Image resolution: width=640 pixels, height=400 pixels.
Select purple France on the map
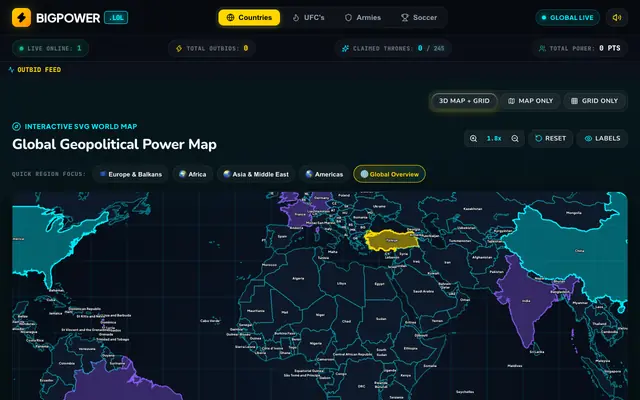299,214
